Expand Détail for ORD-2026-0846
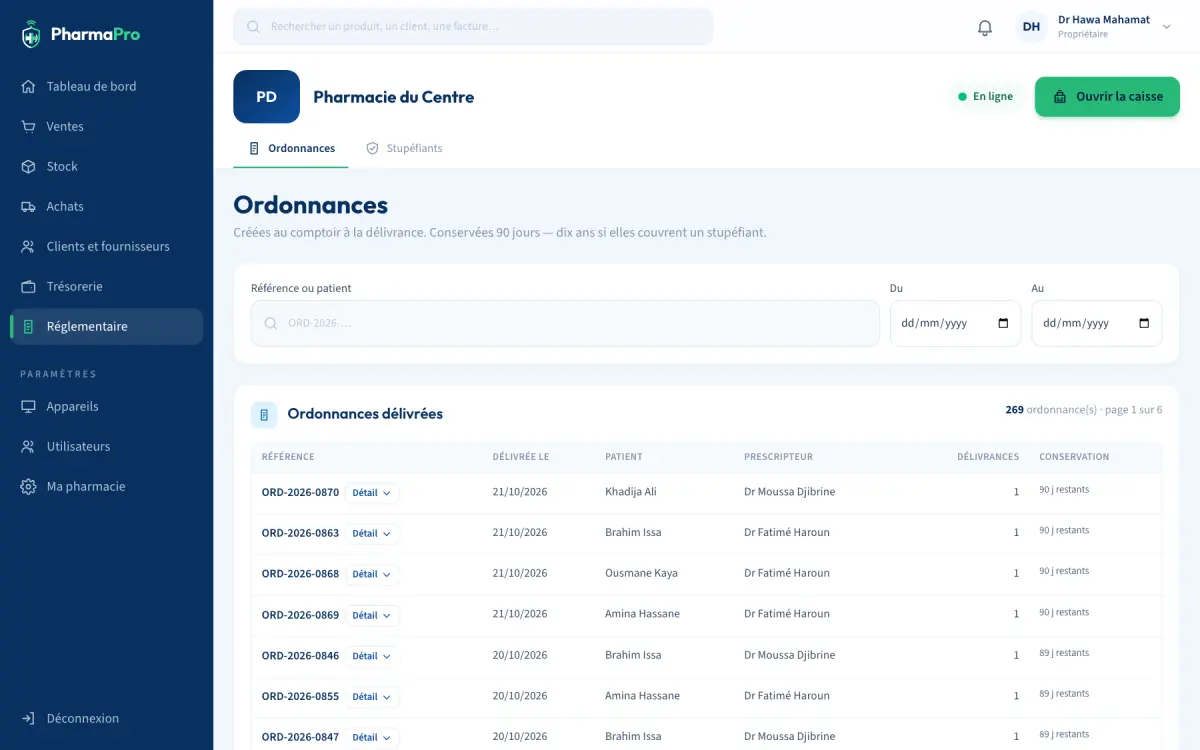This screenshot has height=750, width=1200. click(x=372, y=656)
